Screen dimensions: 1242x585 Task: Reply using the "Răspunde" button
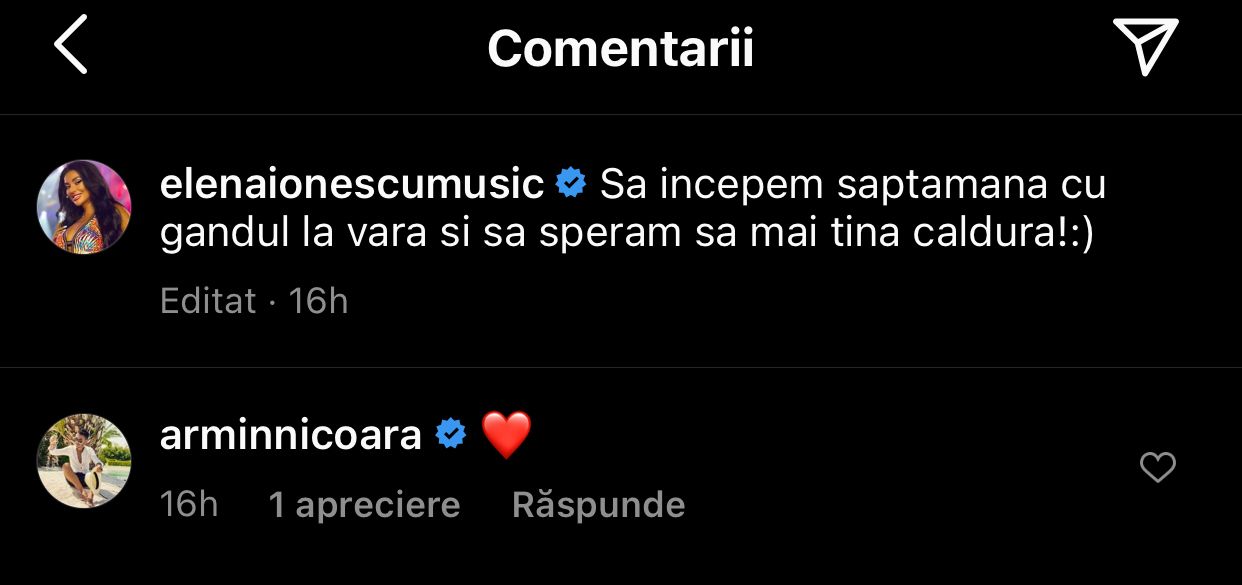(x=598, y=505)
